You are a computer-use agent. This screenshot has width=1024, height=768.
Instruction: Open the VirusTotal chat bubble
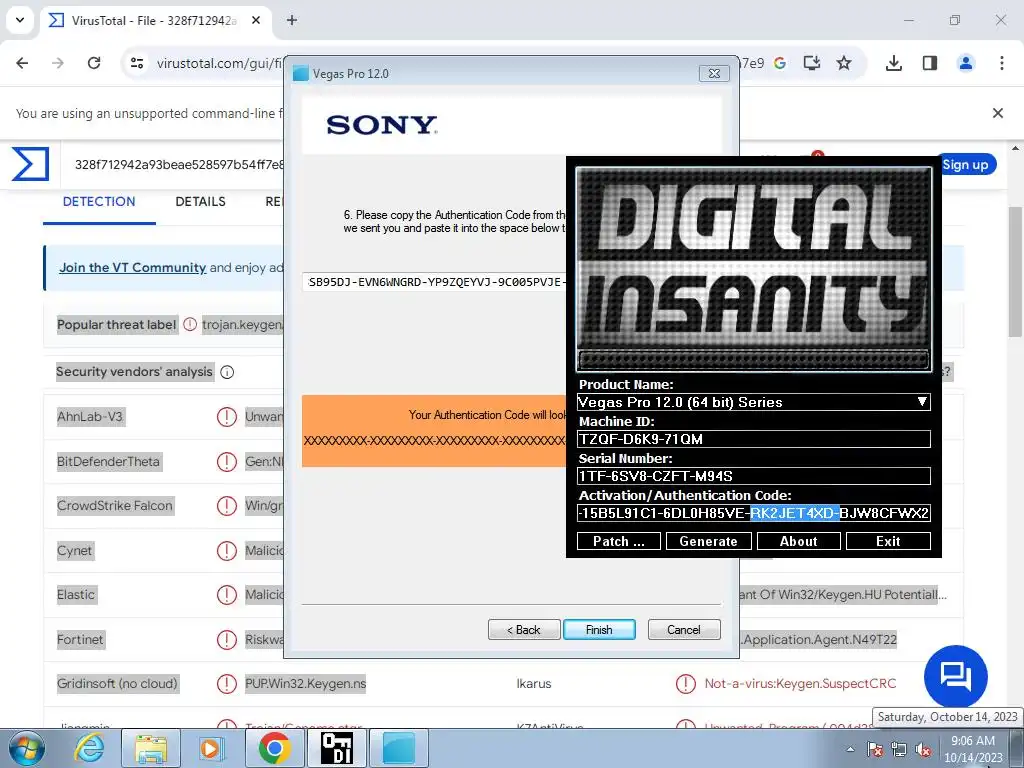(955, 677)
